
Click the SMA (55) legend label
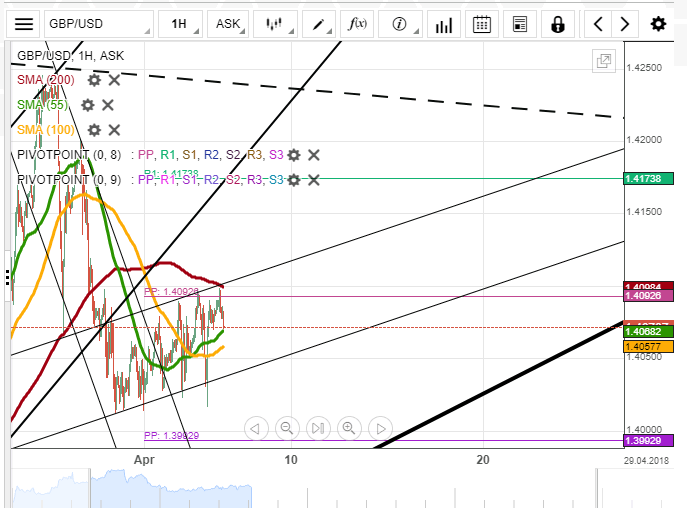pos(42,105)
